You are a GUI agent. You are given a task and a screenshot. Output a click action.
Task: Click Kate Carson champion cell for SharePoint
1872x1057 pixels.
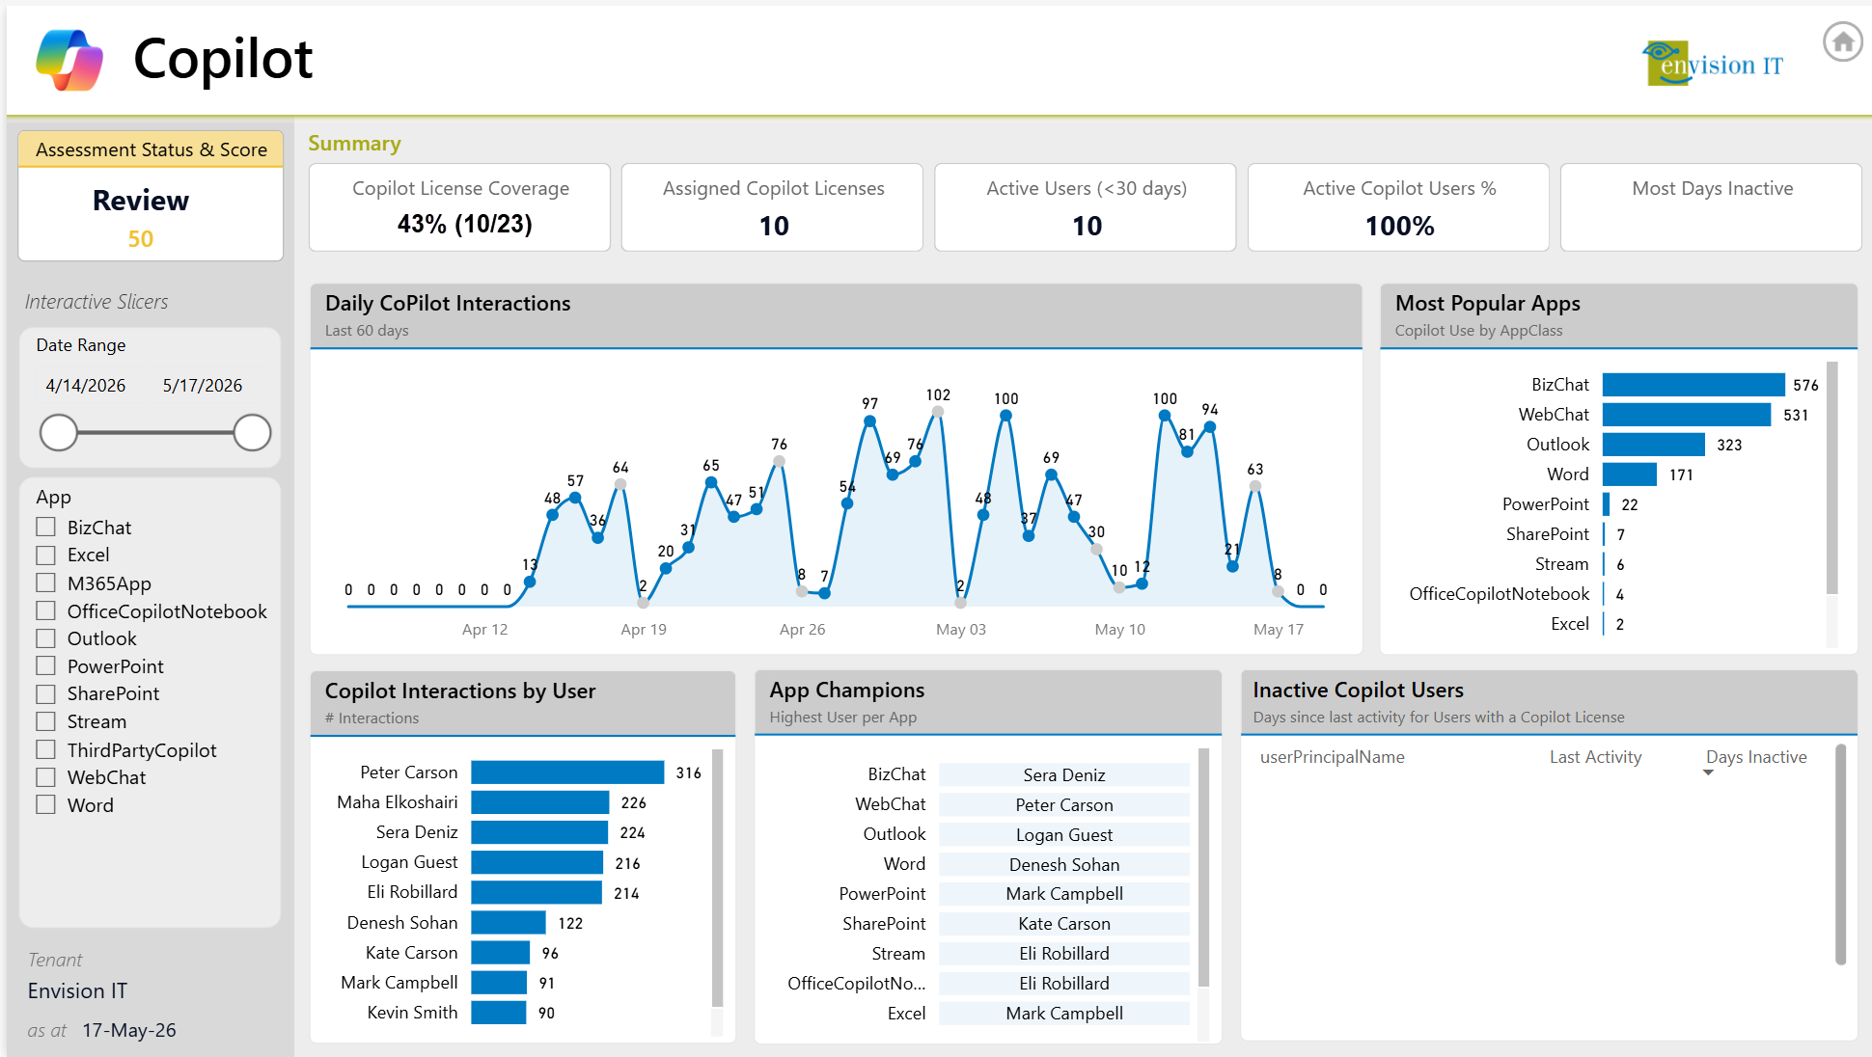(1064, 924)
